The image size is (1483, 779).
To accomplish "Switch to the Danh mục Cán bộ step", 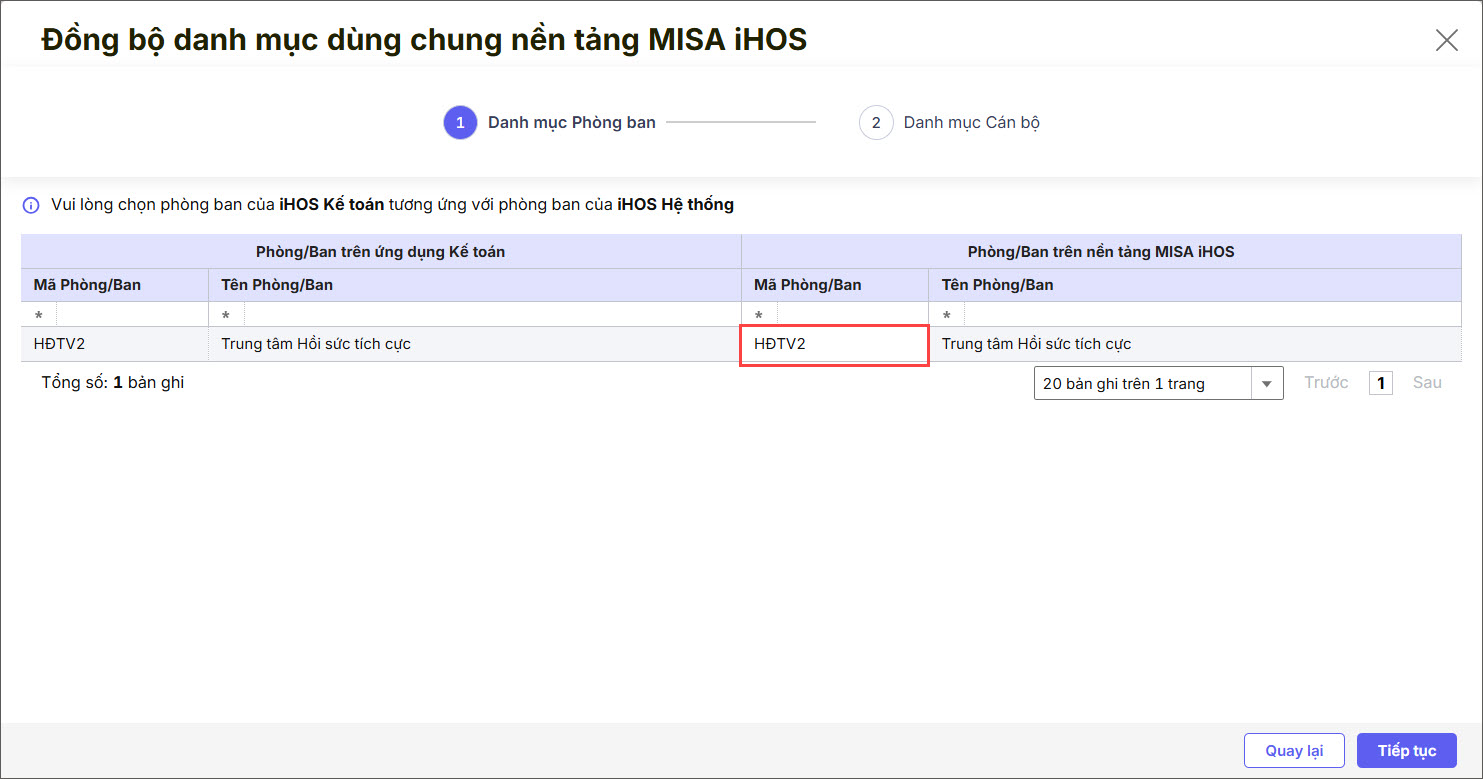I will 971,123.
